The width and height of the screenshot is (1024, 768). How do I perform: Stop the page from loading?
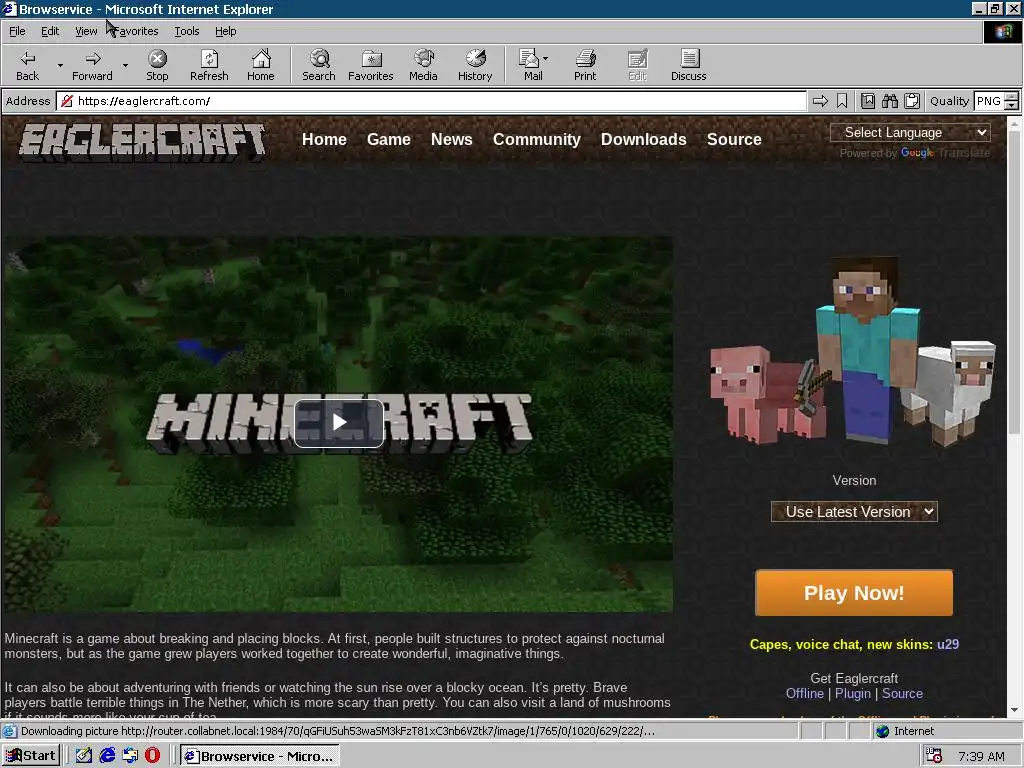[157, 65]
